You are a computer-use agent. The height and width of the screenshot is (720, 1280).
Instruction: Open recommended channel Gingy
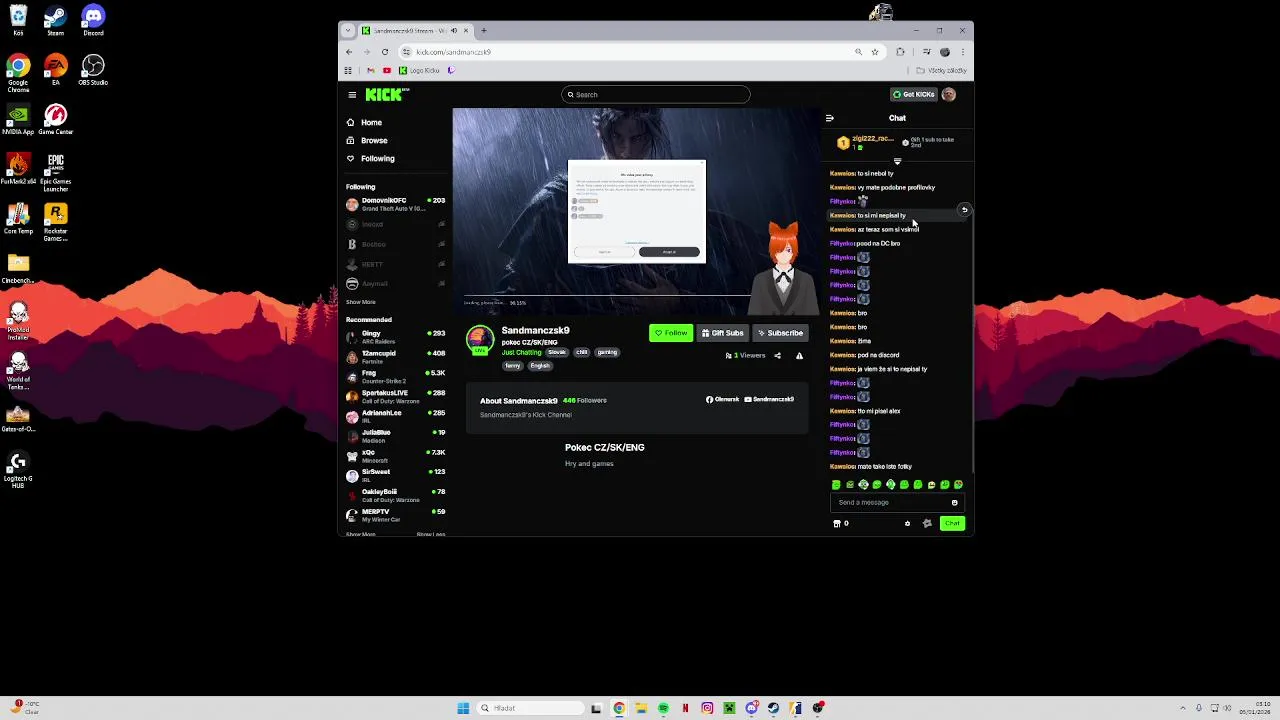395,337
